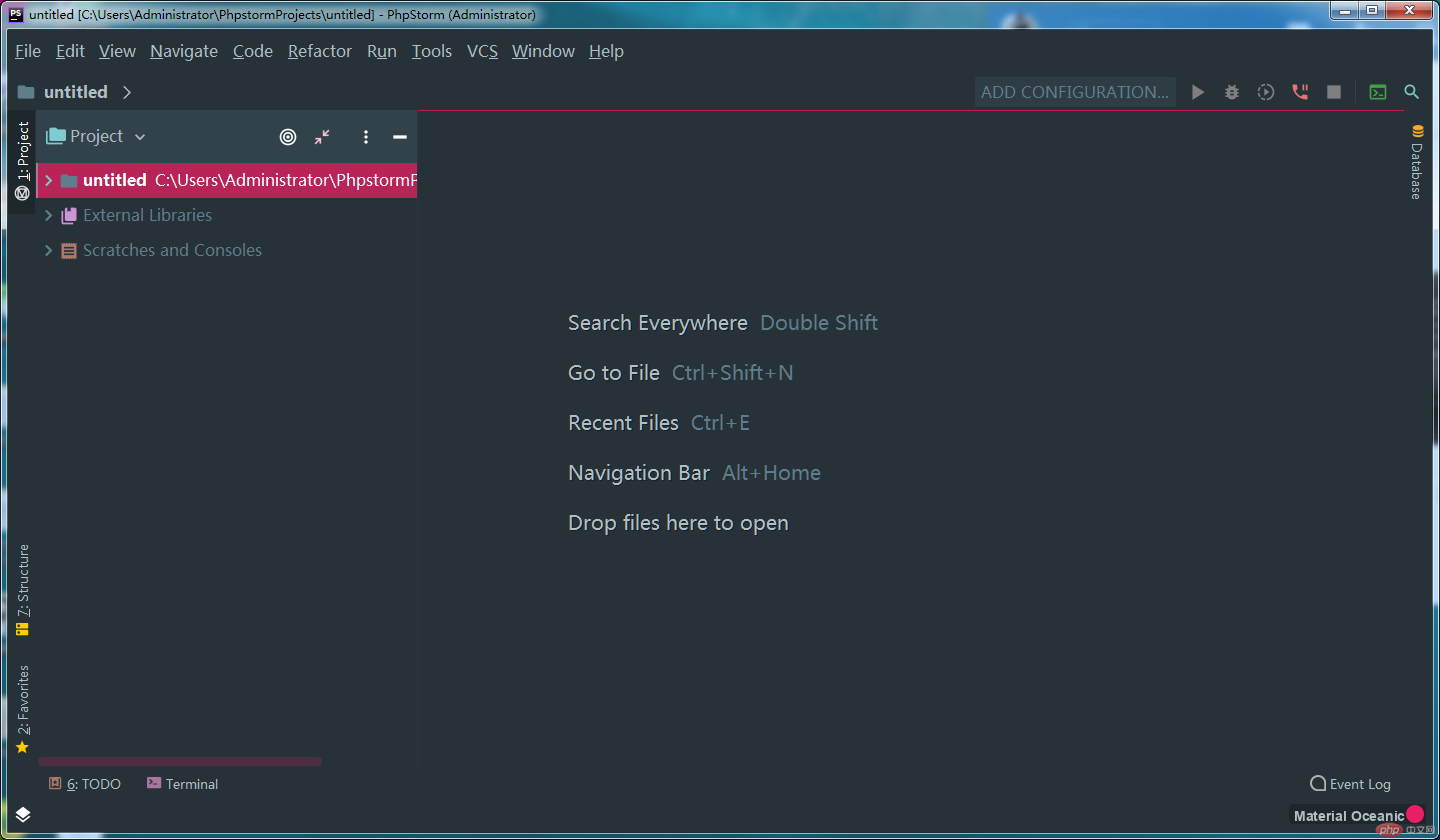Open the File menu
The width and height of the screenshot is (1440, 840).
point(28,51)
